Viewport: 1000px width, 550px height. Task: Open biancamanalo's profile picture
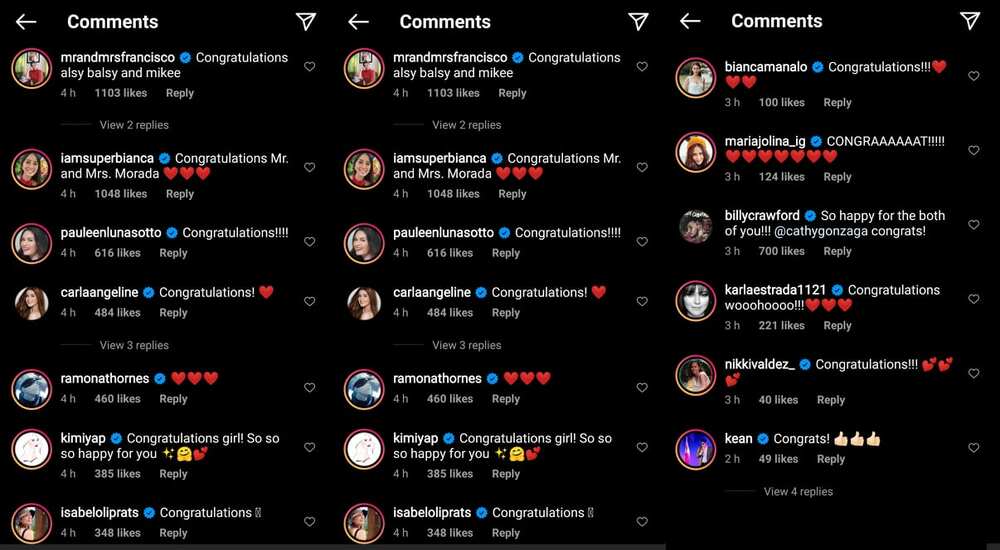(x=696, y=77)
